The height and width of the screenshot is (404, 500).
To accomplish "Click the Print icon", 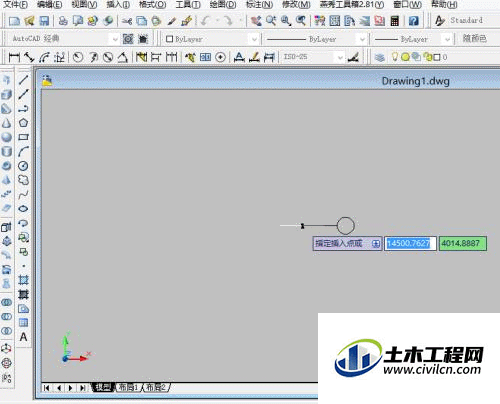I will [x=63, y=21].
